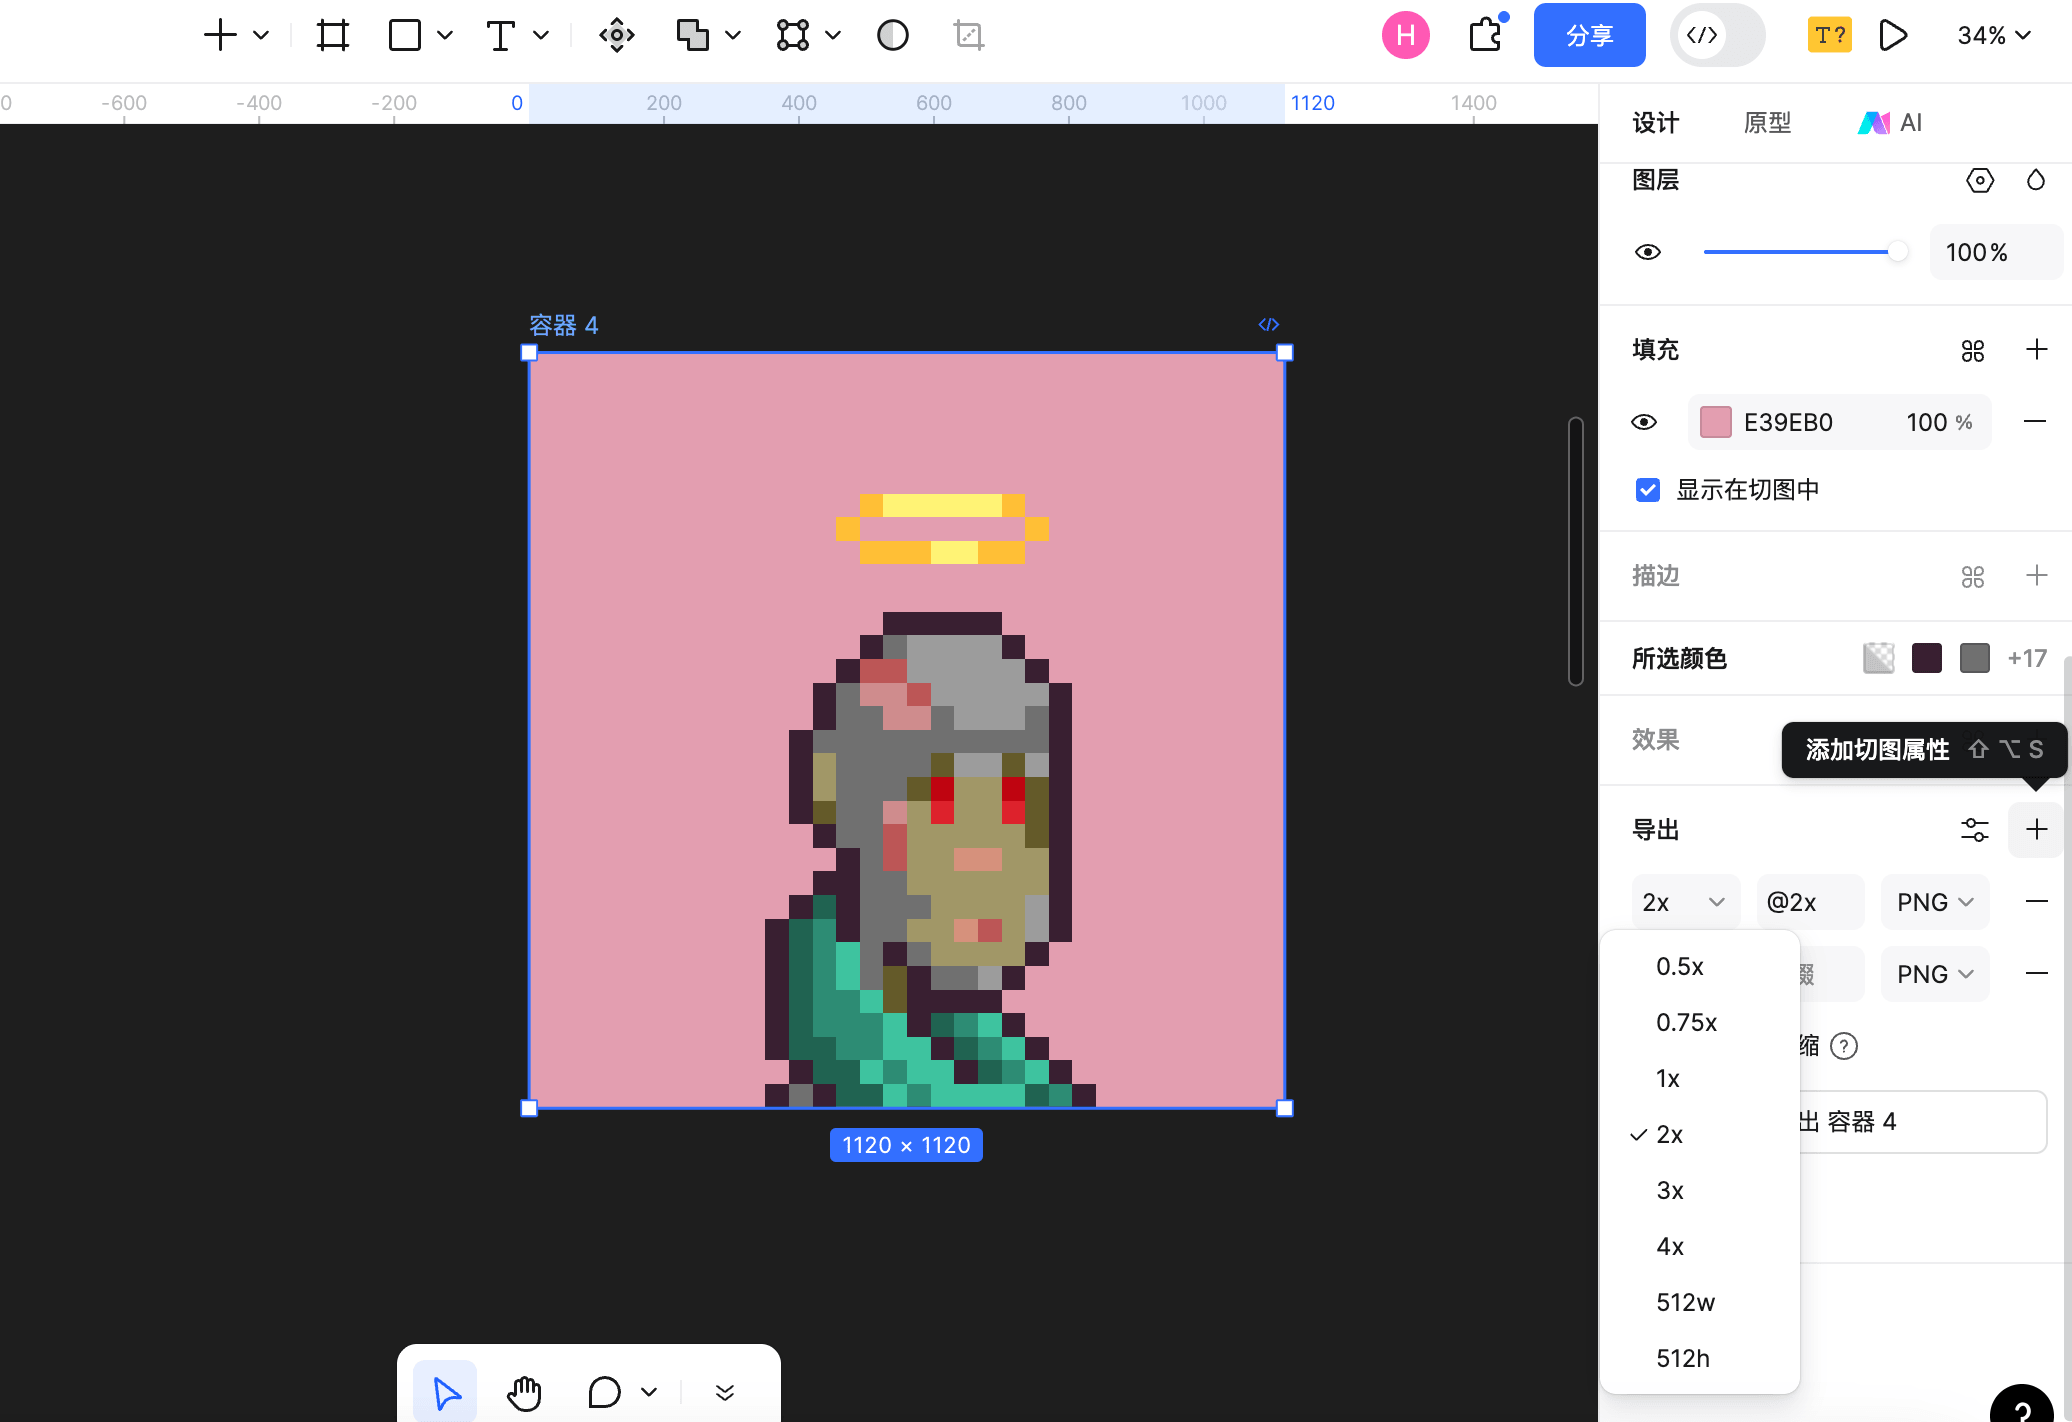The height and width of the screenshot is (1422, 2072).
Task: Open the AI panel tab
Action: coord(1890,122)
